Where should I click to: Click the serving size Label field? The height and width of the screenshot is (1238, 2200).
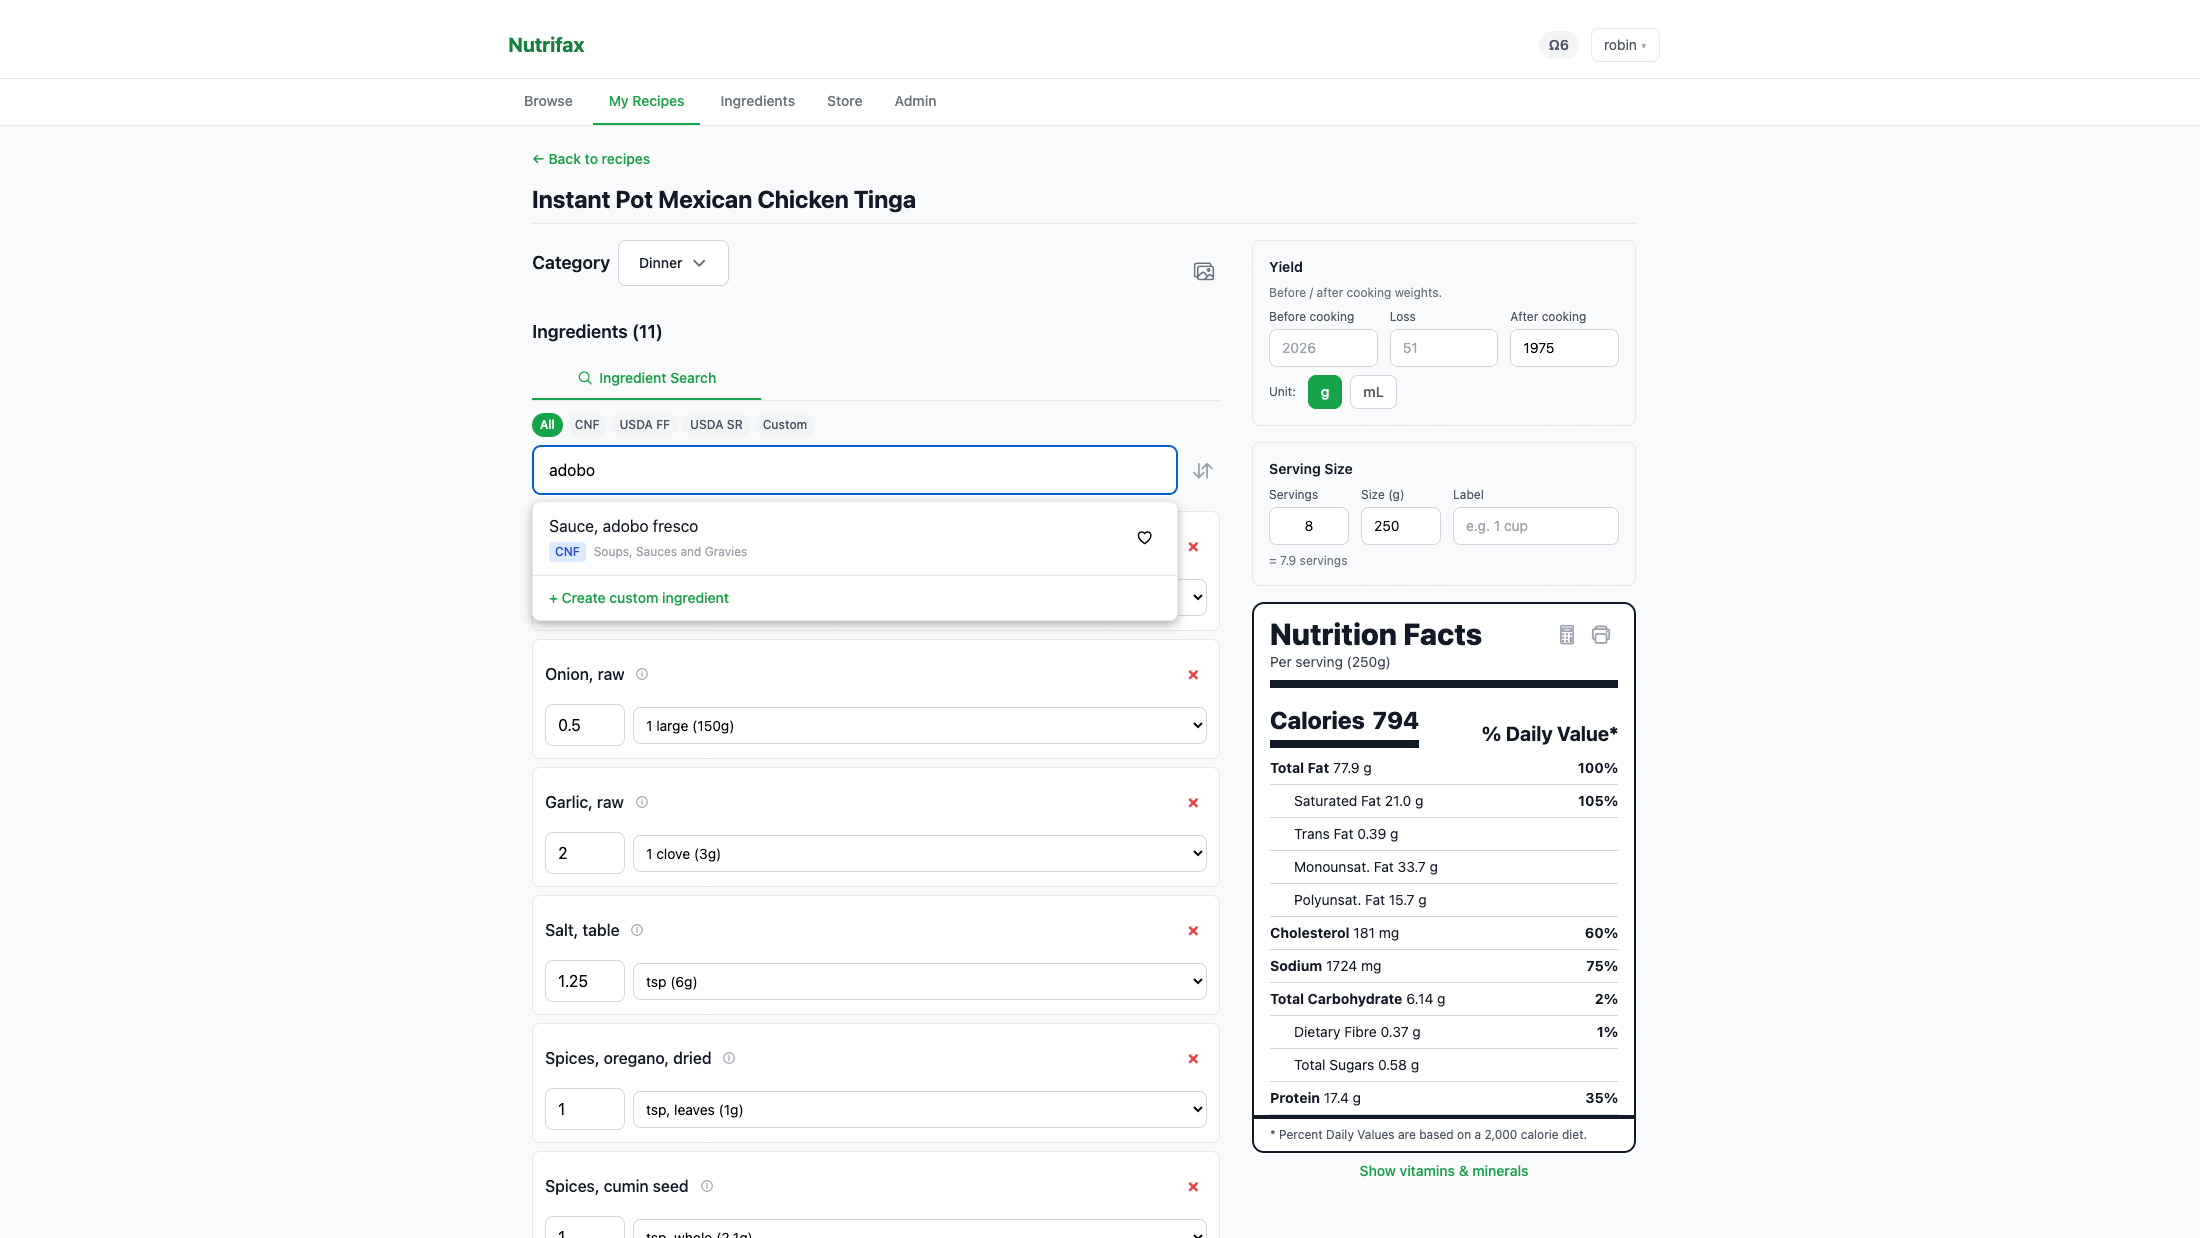[x=1535, y=525]
